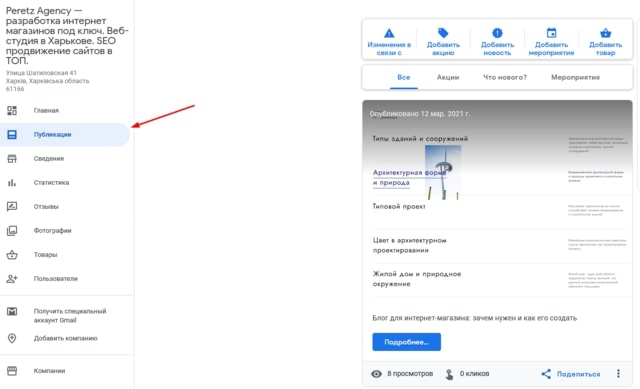Click the Типовой проект text

(399, 207)
